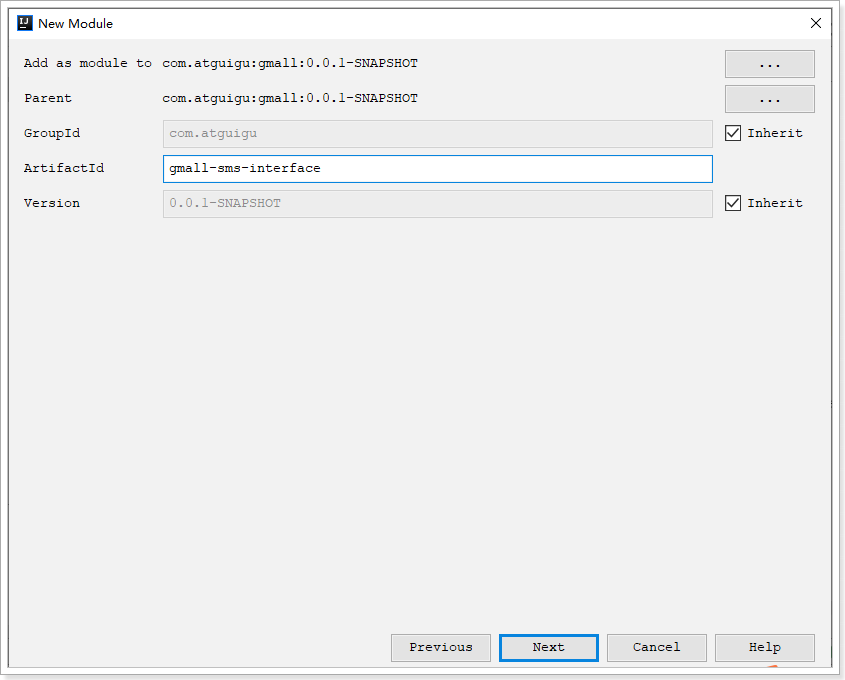
Task: Click the disabled Version field
Action: (437, 204)
